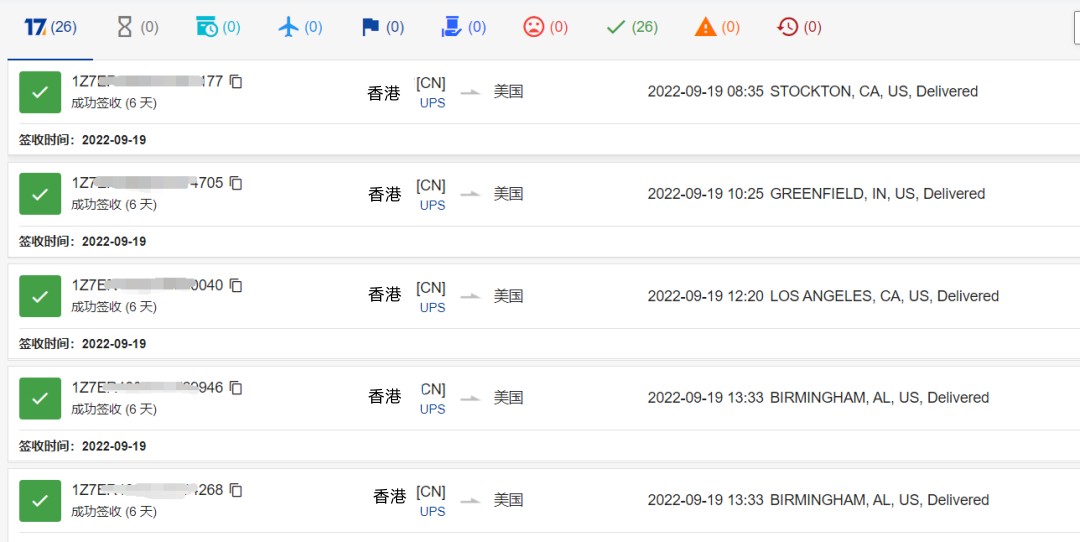Open the UPS carrier link in Stockton row

pos(432,103)
